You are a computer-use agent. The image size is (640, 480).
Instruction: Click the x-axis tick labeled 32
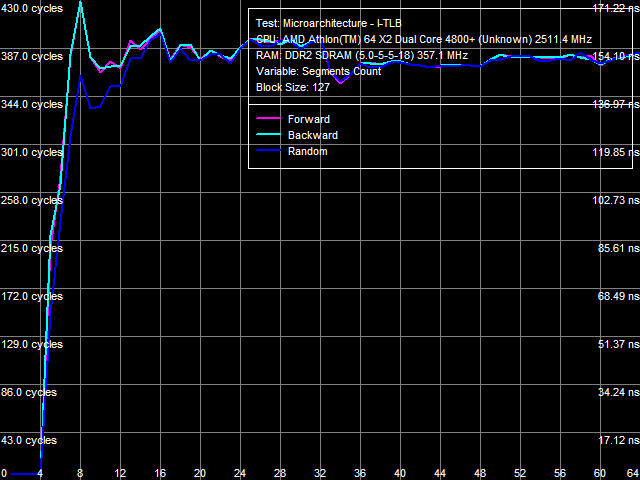[x=320, y=473]
